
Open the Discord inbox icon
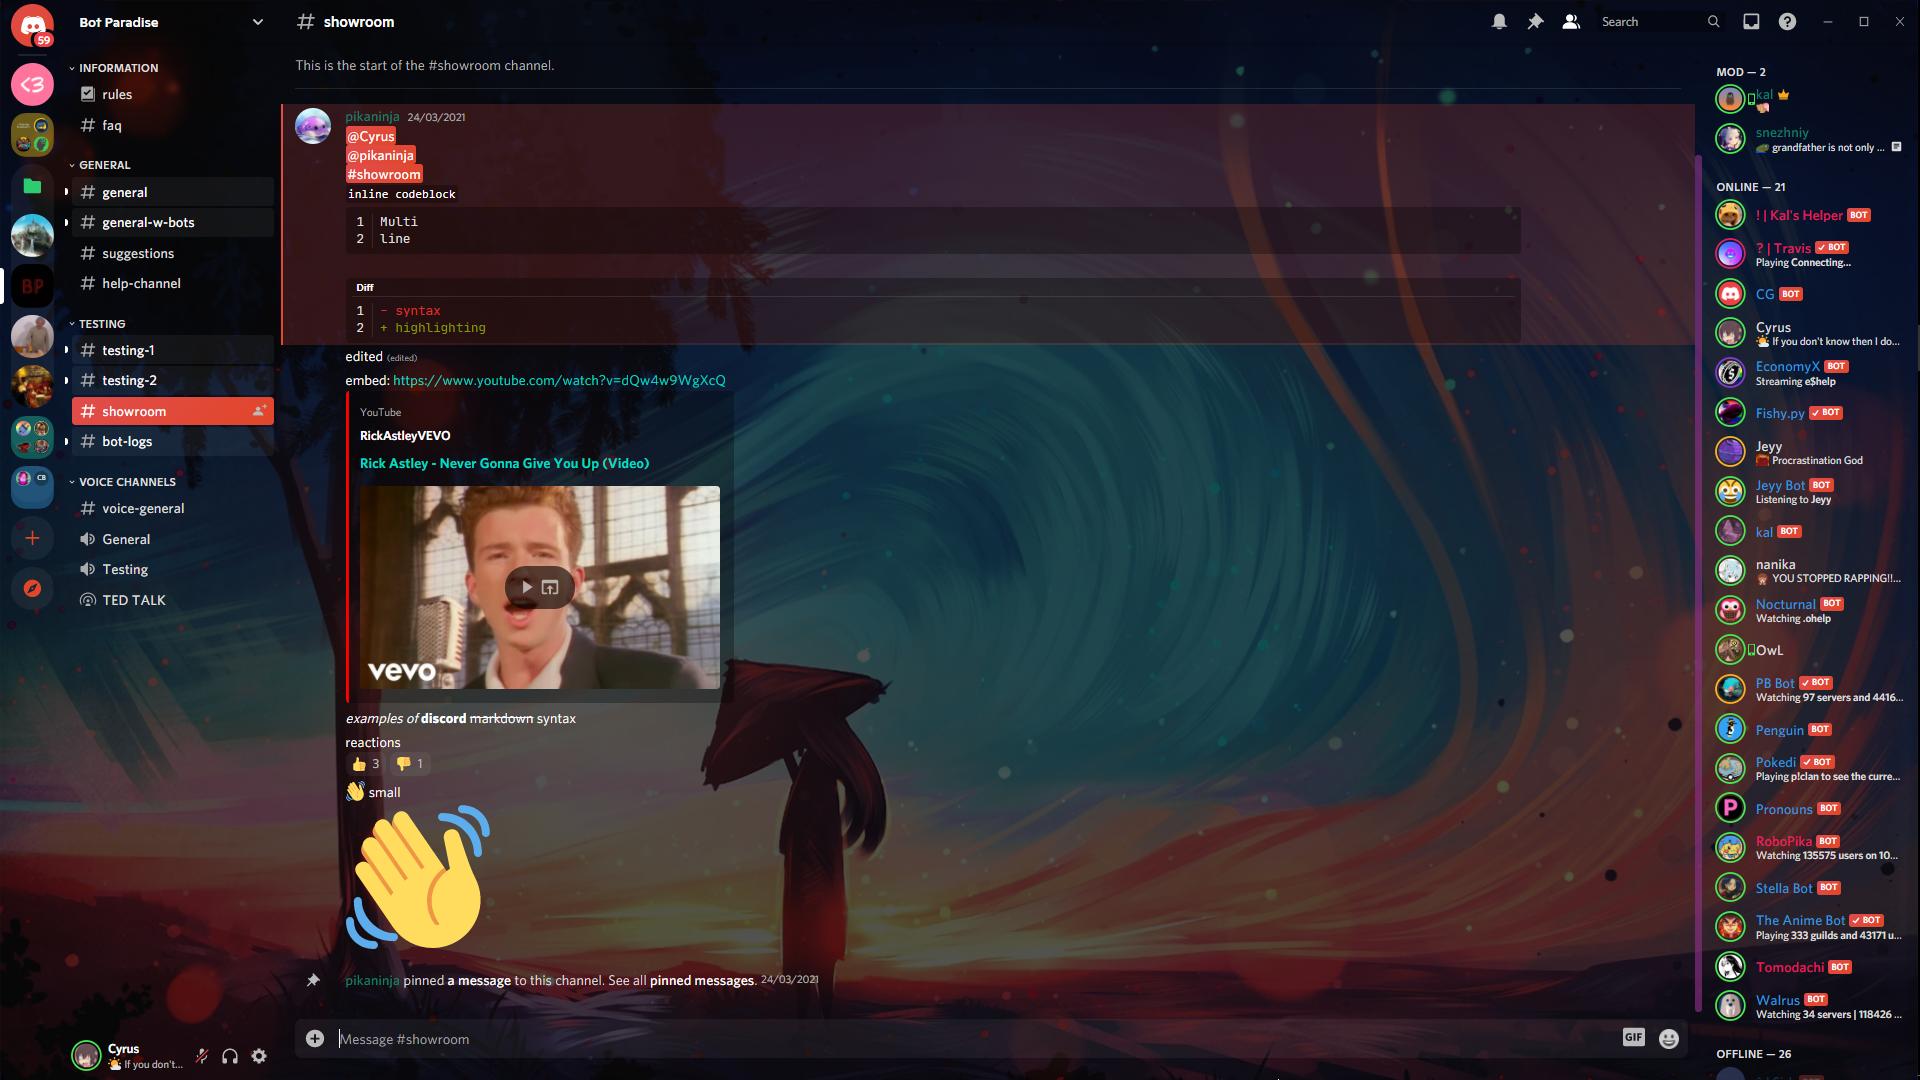[1751, 20]
